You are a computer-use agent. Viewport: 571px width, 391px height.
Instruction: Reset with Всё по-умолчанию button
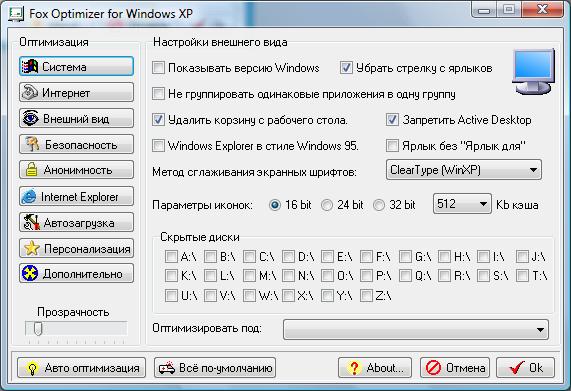pos(215,368)
